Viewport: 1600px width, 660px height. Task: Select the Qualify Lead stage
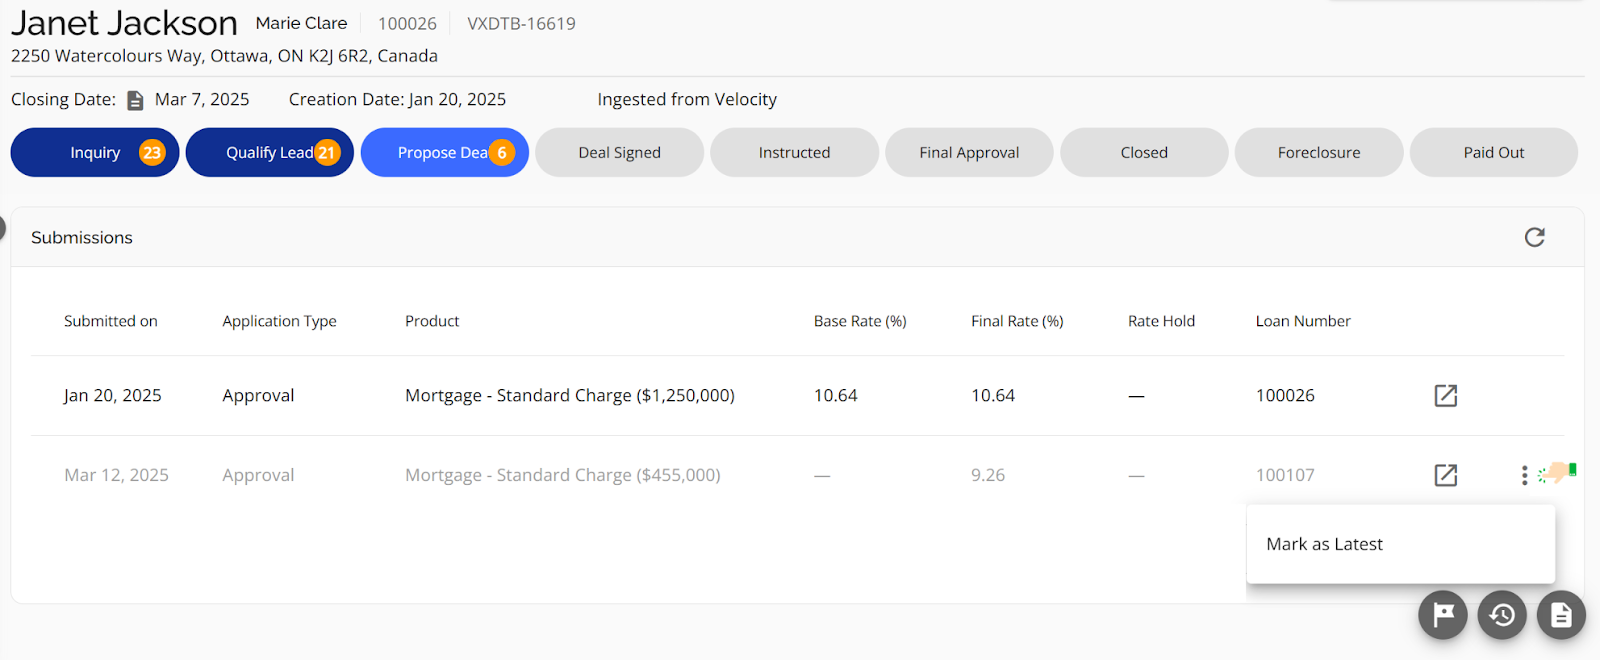(270, 152)
